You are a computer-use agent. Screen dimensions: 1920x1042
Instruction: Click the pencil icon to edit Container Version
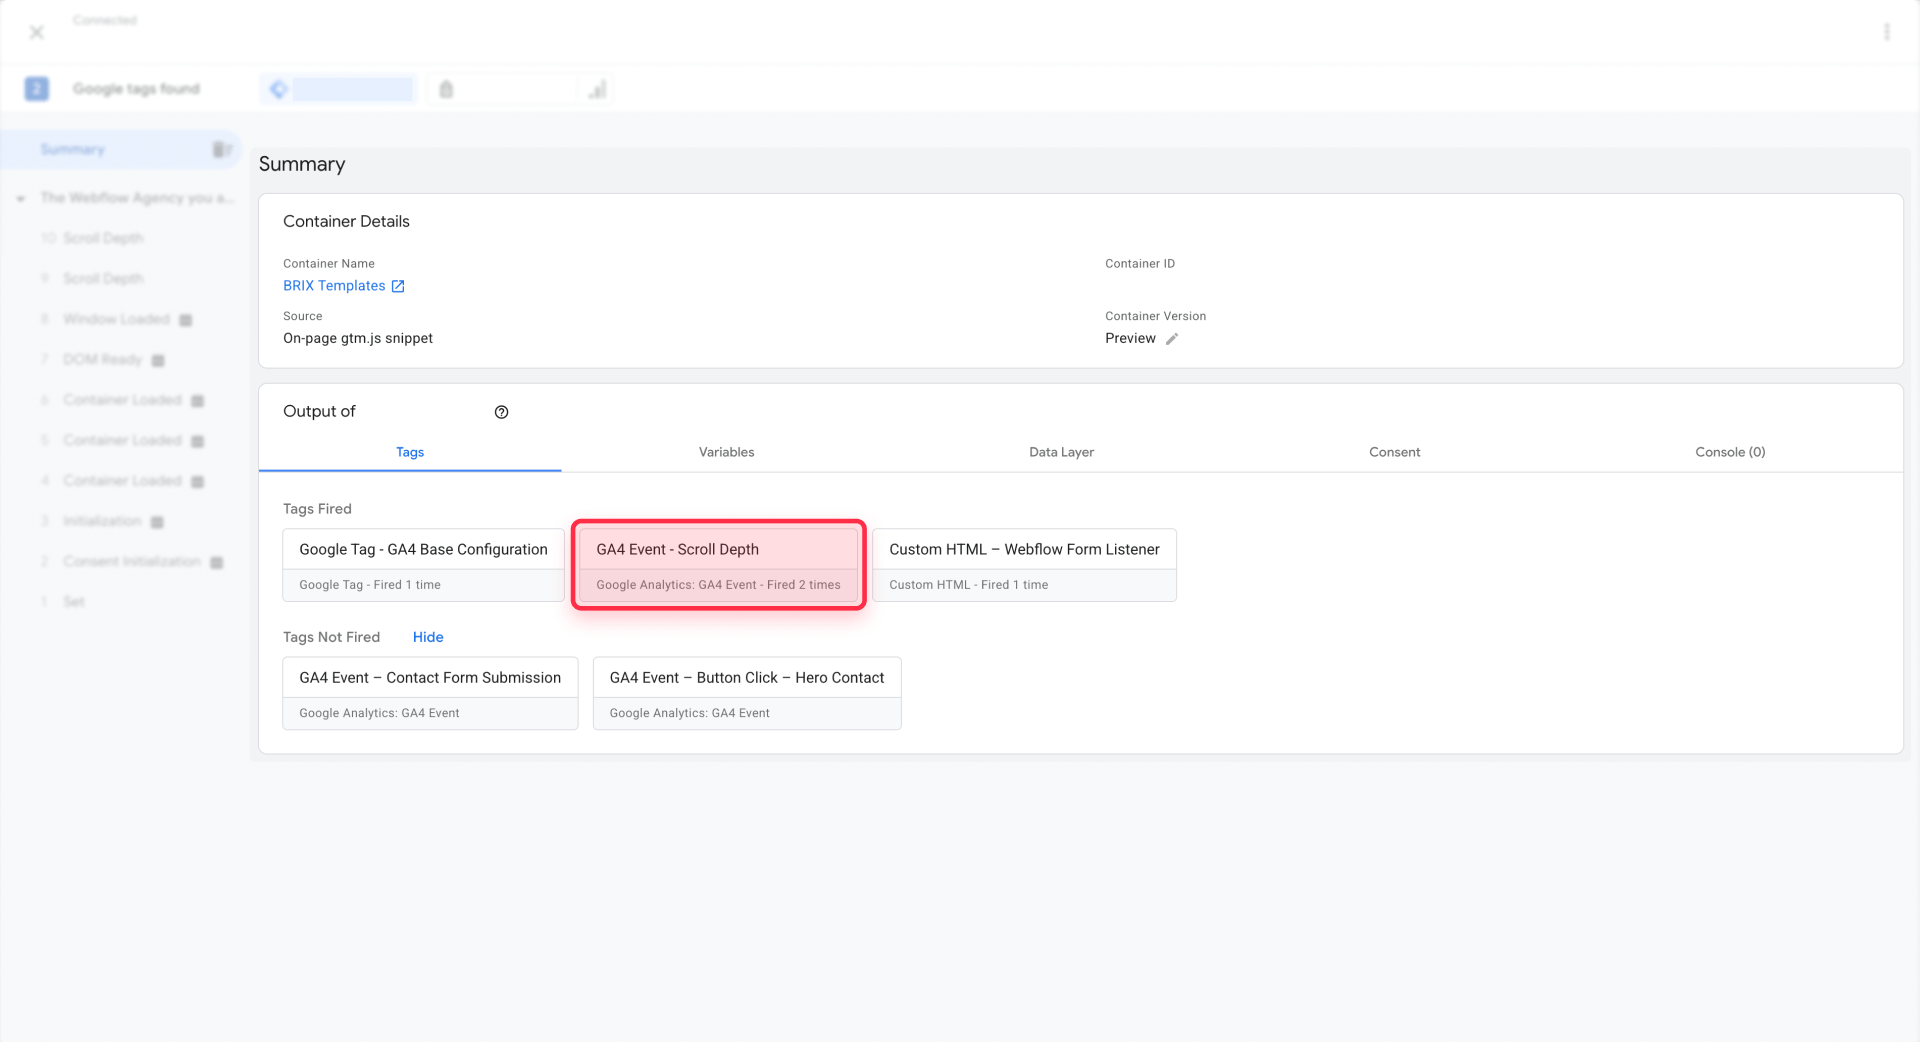tap(1172, 338)
